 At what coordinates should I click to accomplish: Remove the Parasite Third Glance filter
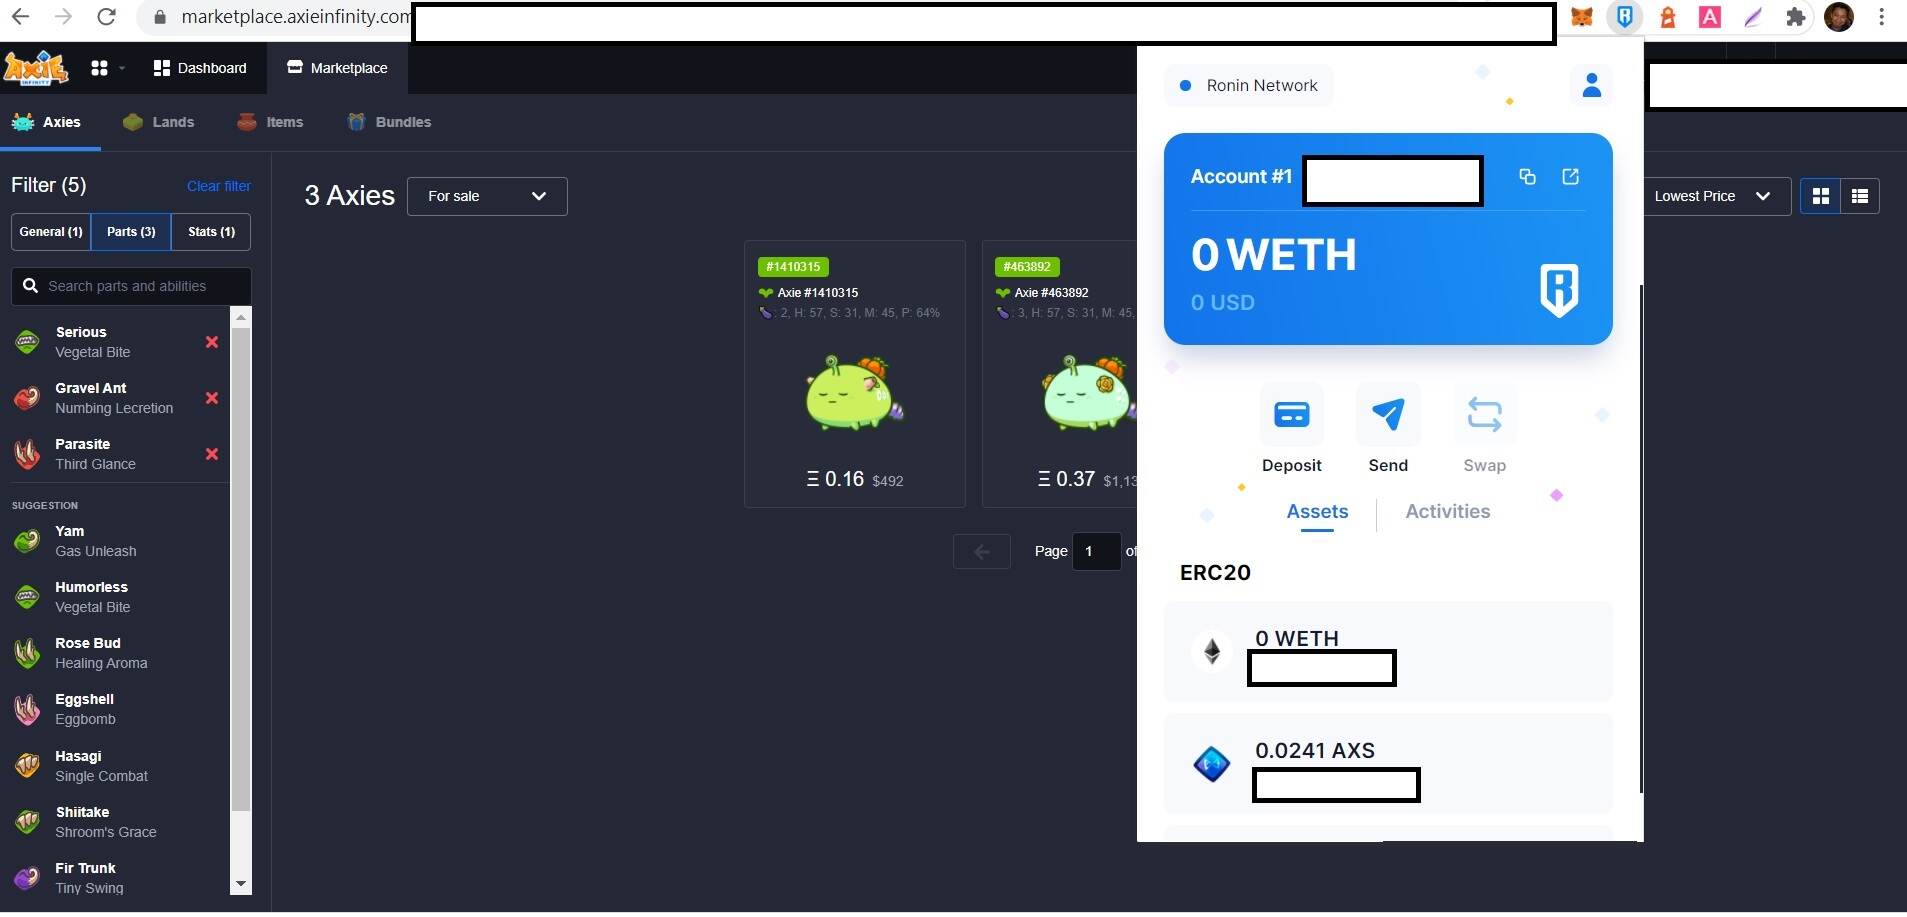[212, 454]
